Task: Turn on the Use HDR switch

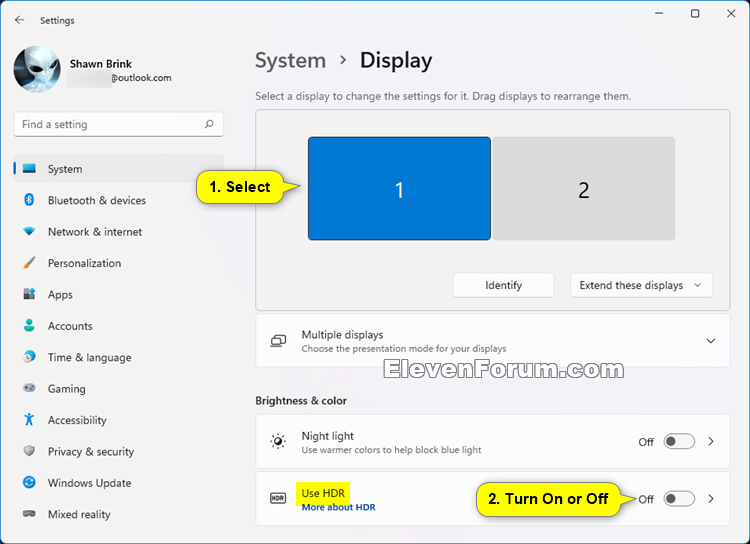Action: (x=679, y=499)
